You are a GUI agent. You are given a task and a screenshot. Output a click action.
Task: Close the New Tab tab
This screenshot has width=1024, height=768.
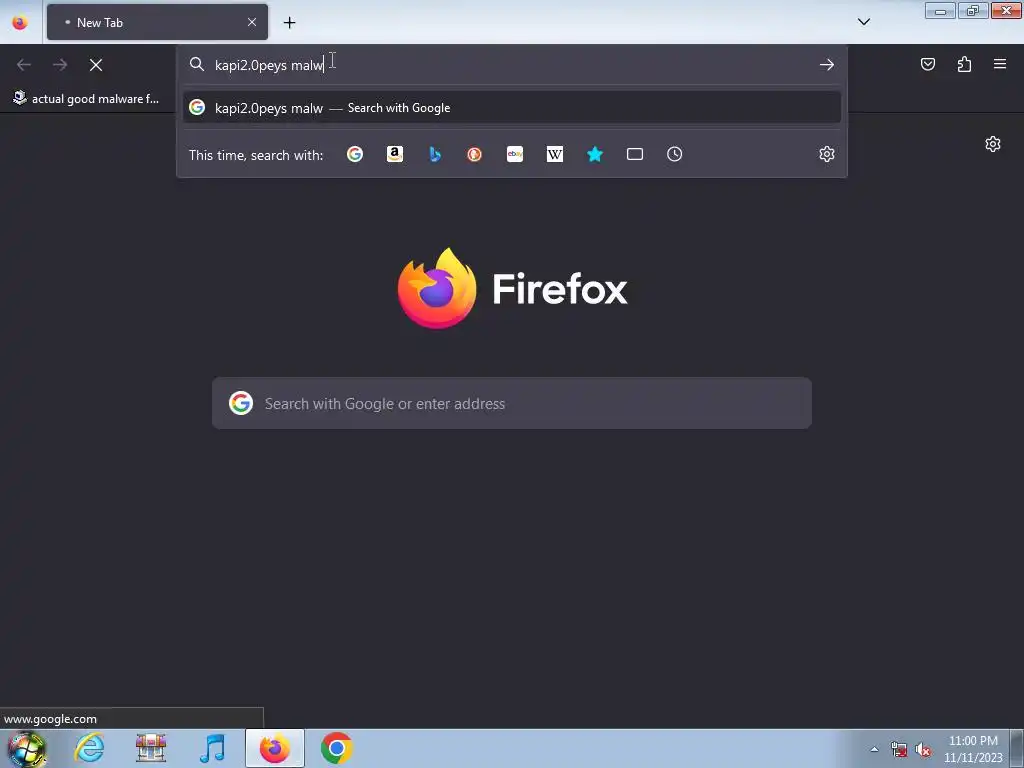click(252, 22)
